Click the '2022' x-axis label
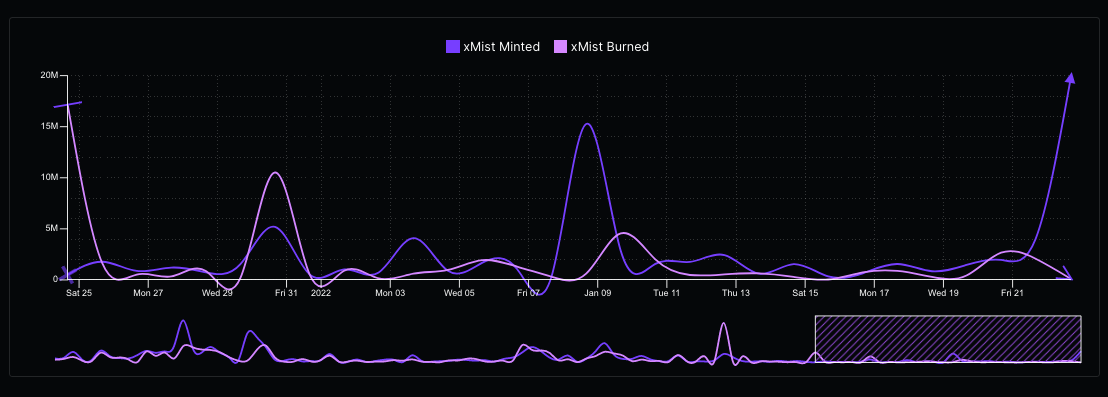This screenshot has height=397, width=1108. point(321,292)
